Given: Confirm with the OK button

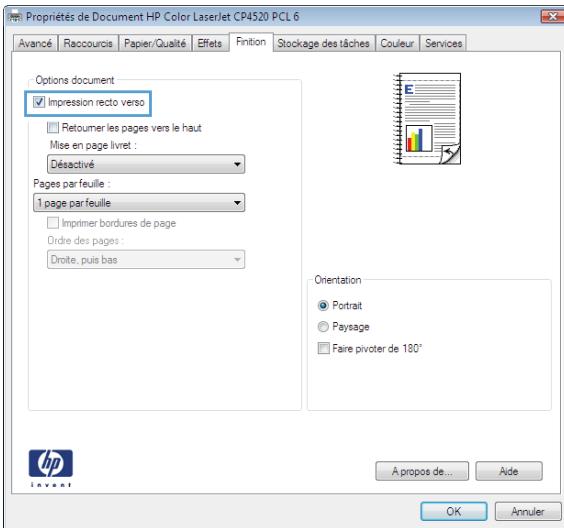Looking at the screenshot, I should (x=454, y=511).
